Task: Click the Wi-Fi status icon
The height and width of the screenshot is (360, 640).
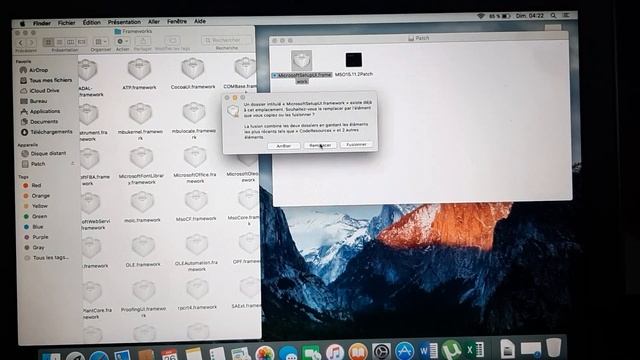Action: coord(481,16)
